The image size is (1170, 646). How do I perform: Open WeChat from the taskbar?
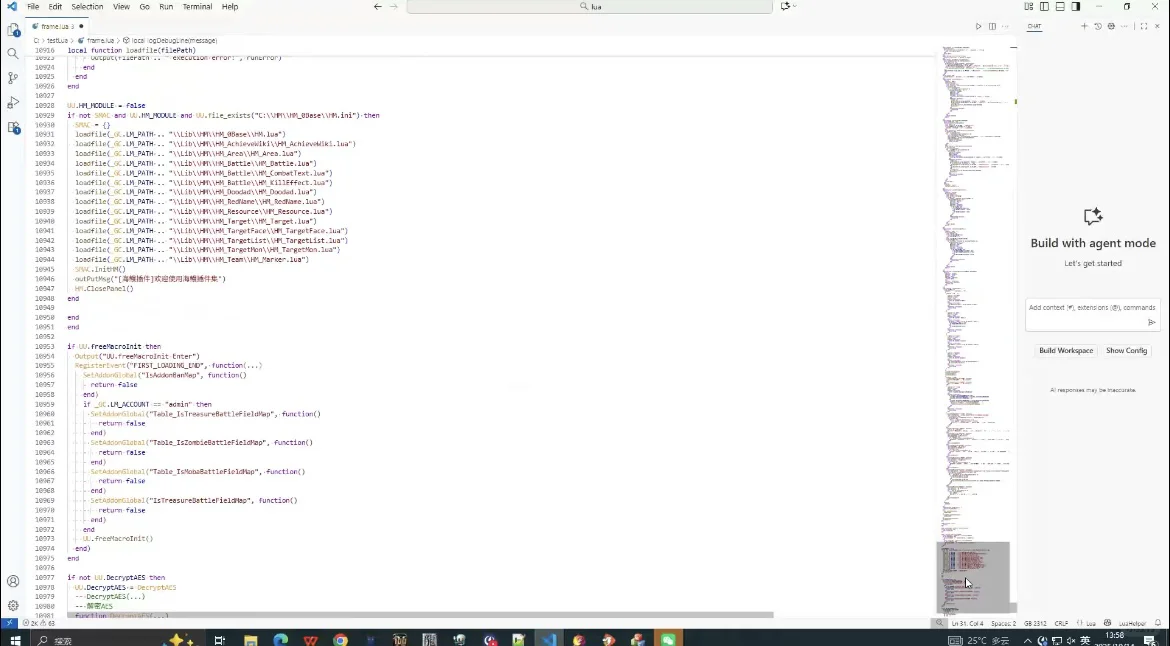[x=668, y=639]
